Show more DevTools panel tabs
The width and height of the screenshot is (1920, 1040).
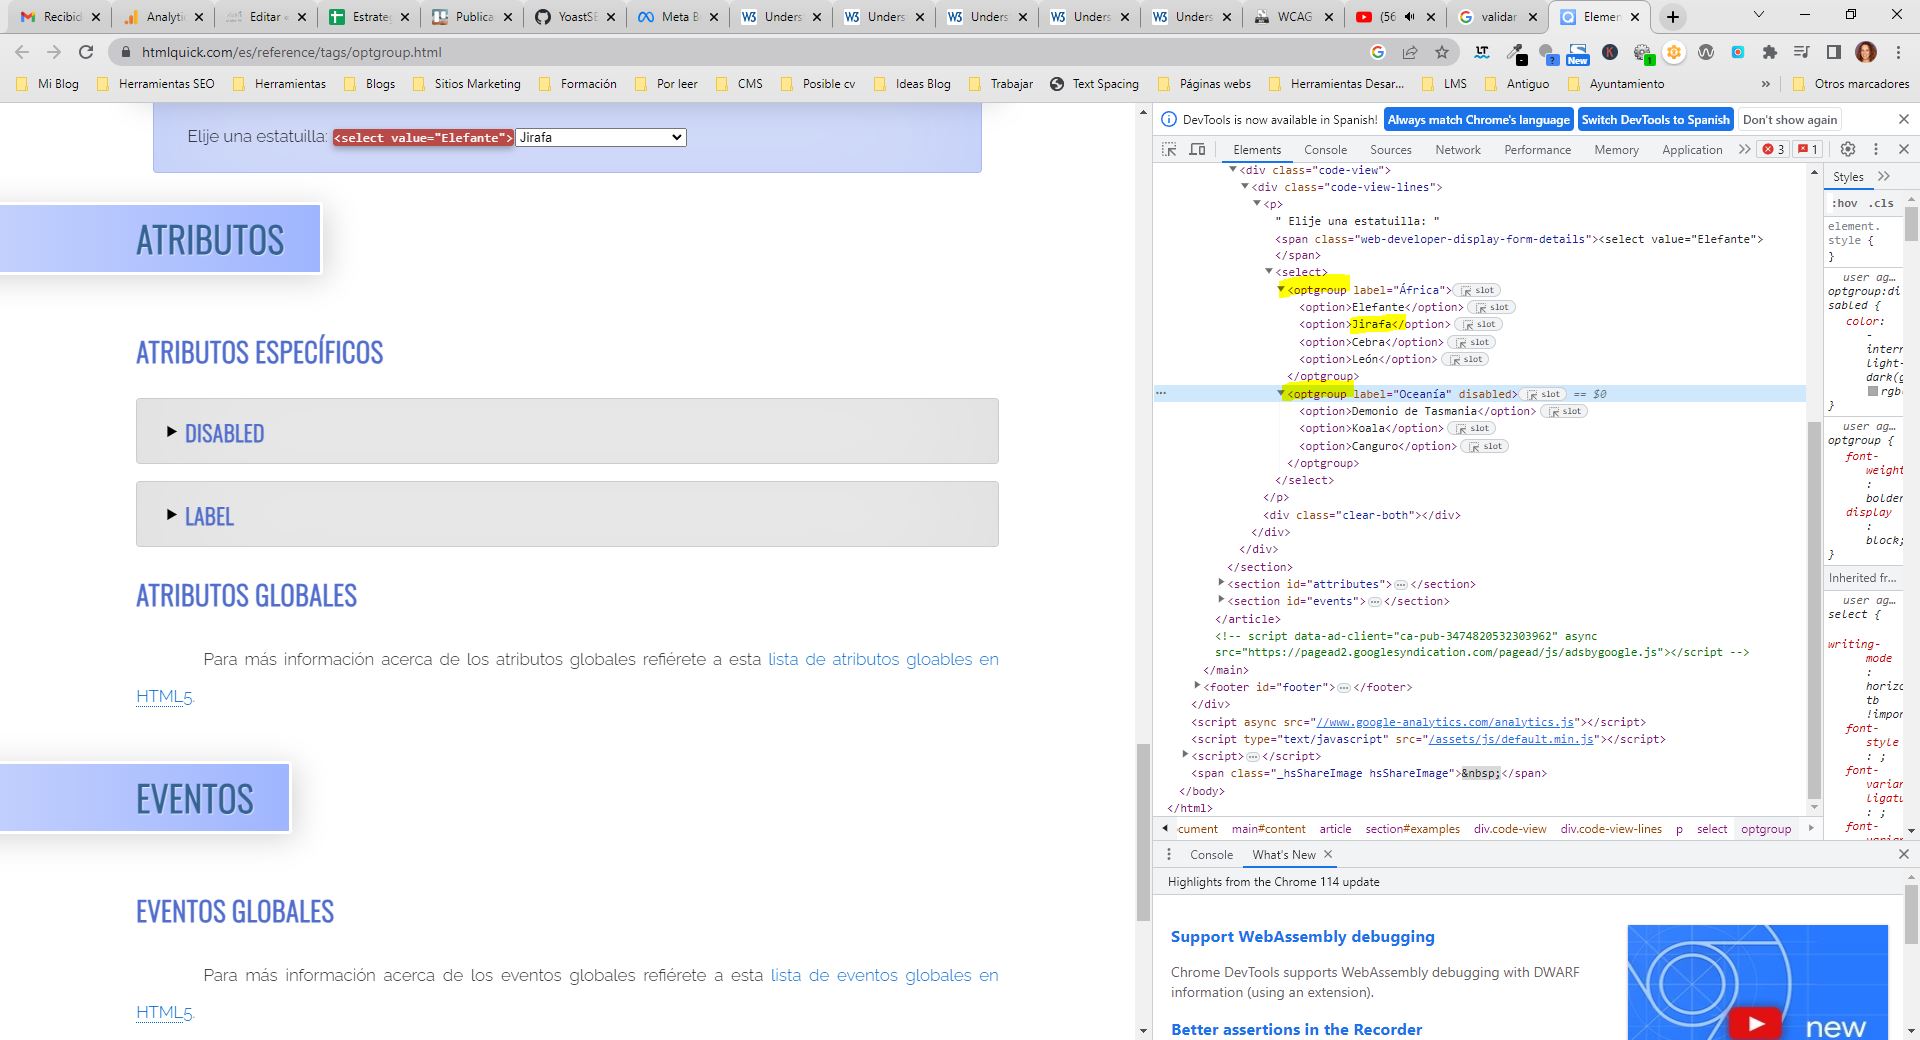click(1745, 149)
